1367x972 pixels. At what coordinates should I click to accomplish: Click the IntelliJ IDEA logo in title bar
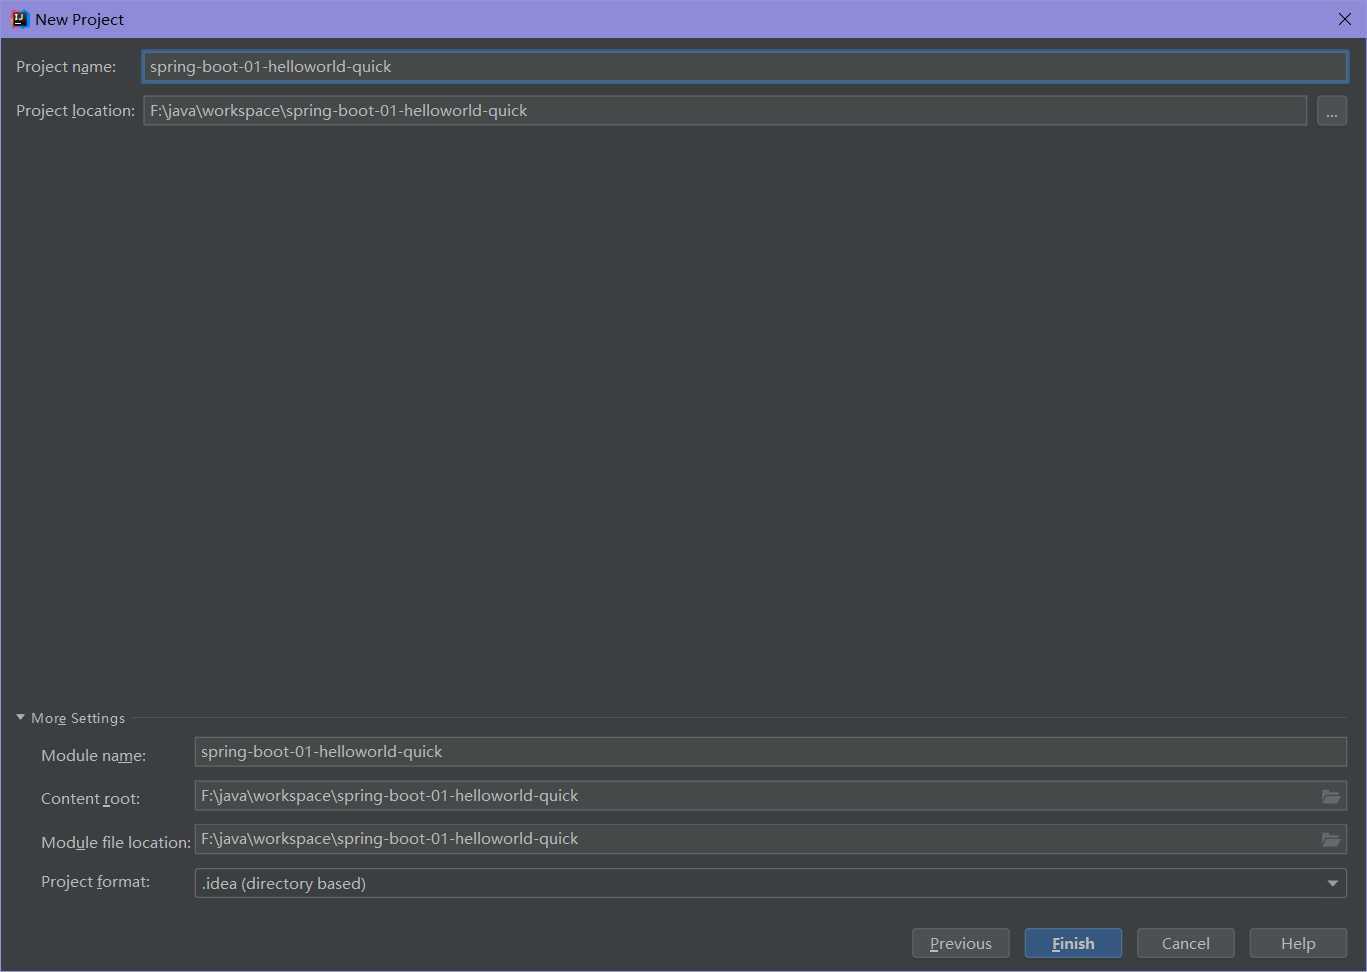point(19,19)
